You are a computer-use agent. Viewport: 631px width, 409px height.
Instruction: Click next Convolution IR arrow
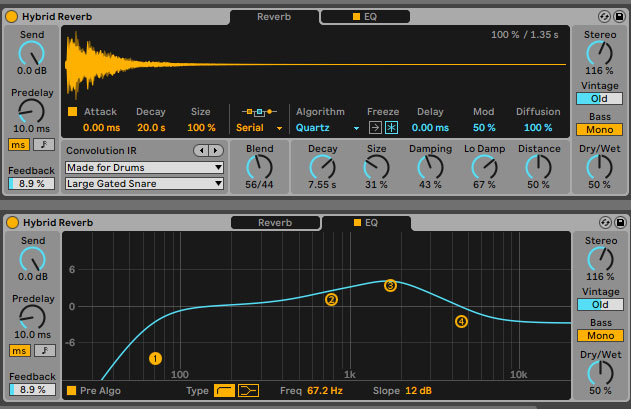[216, 150]
